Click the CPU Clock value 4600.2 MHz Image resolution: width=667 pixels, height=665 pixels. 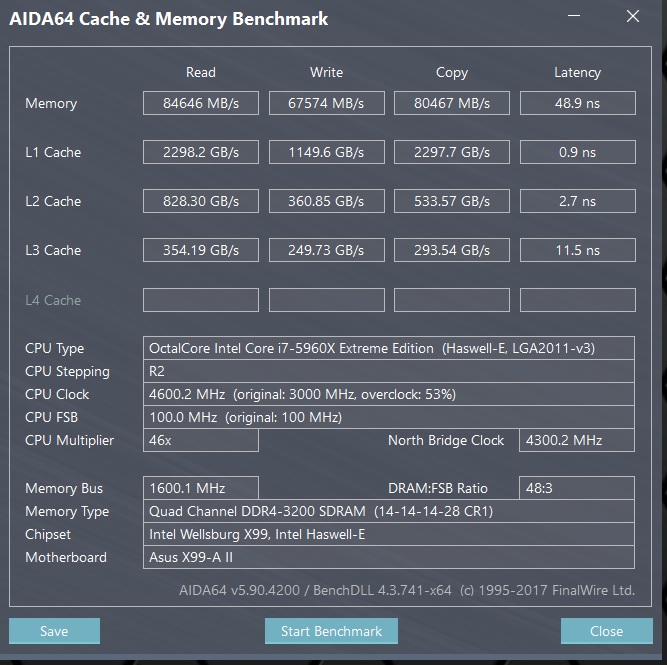pyautogui.click(x=389, y=394)
